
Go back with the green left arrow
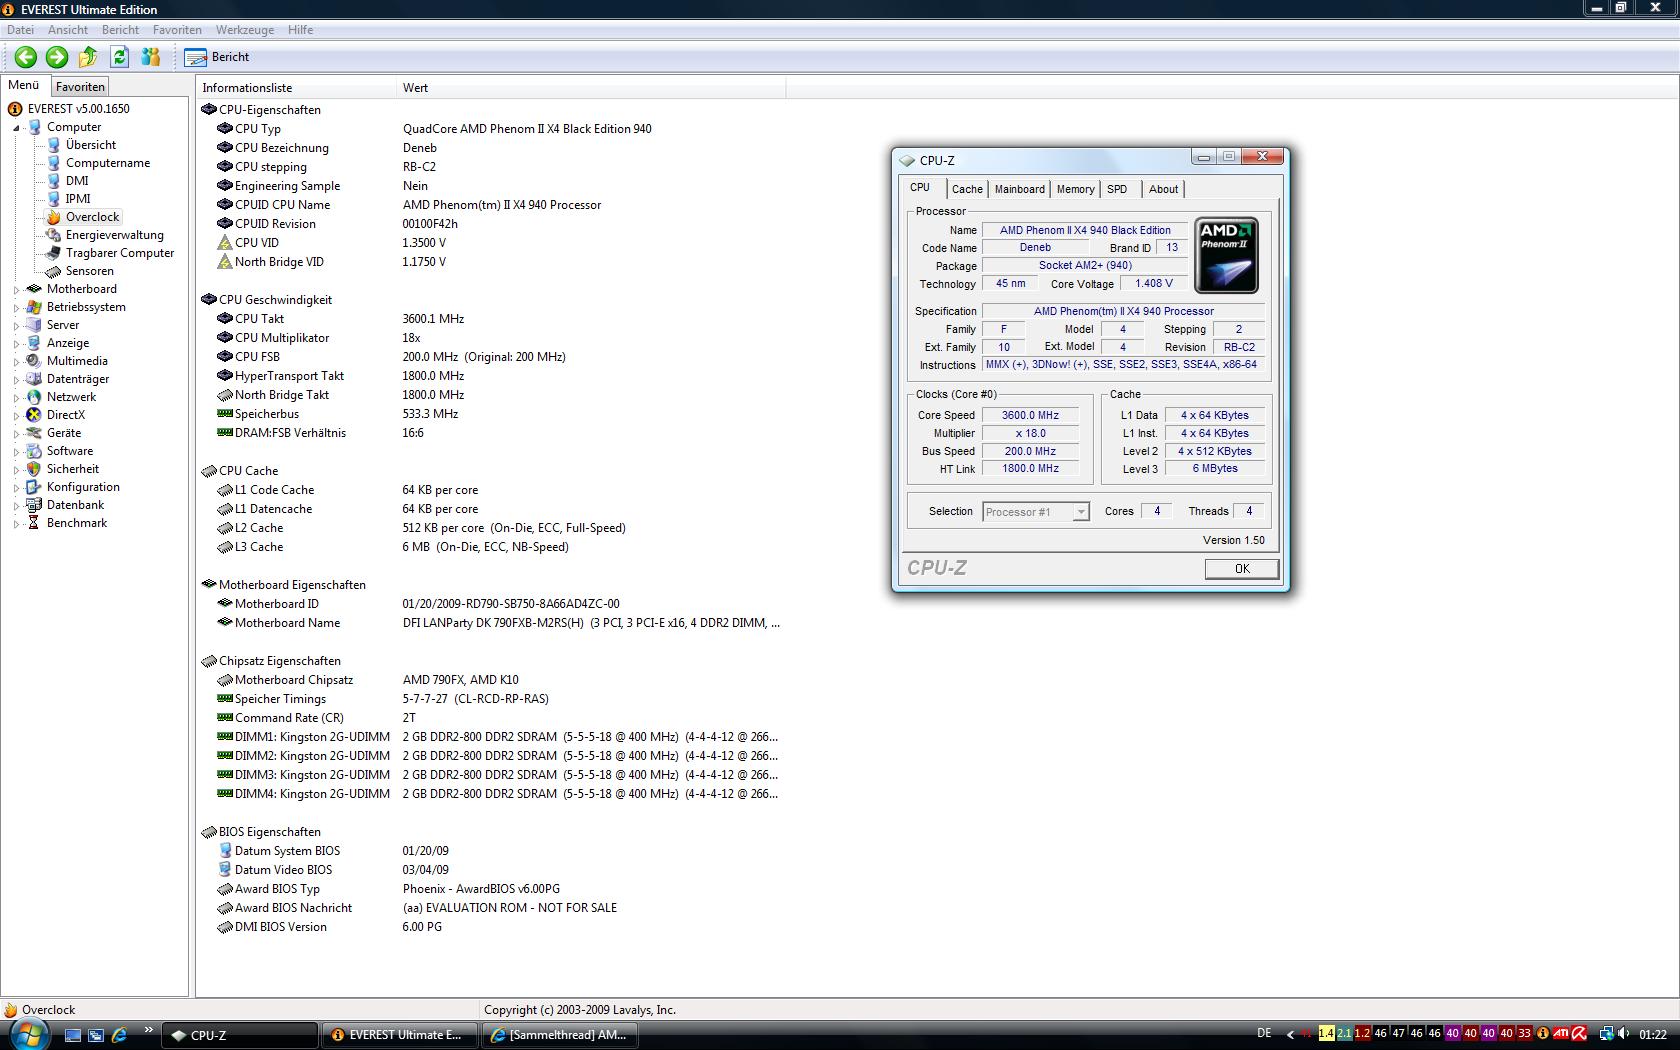26,57
